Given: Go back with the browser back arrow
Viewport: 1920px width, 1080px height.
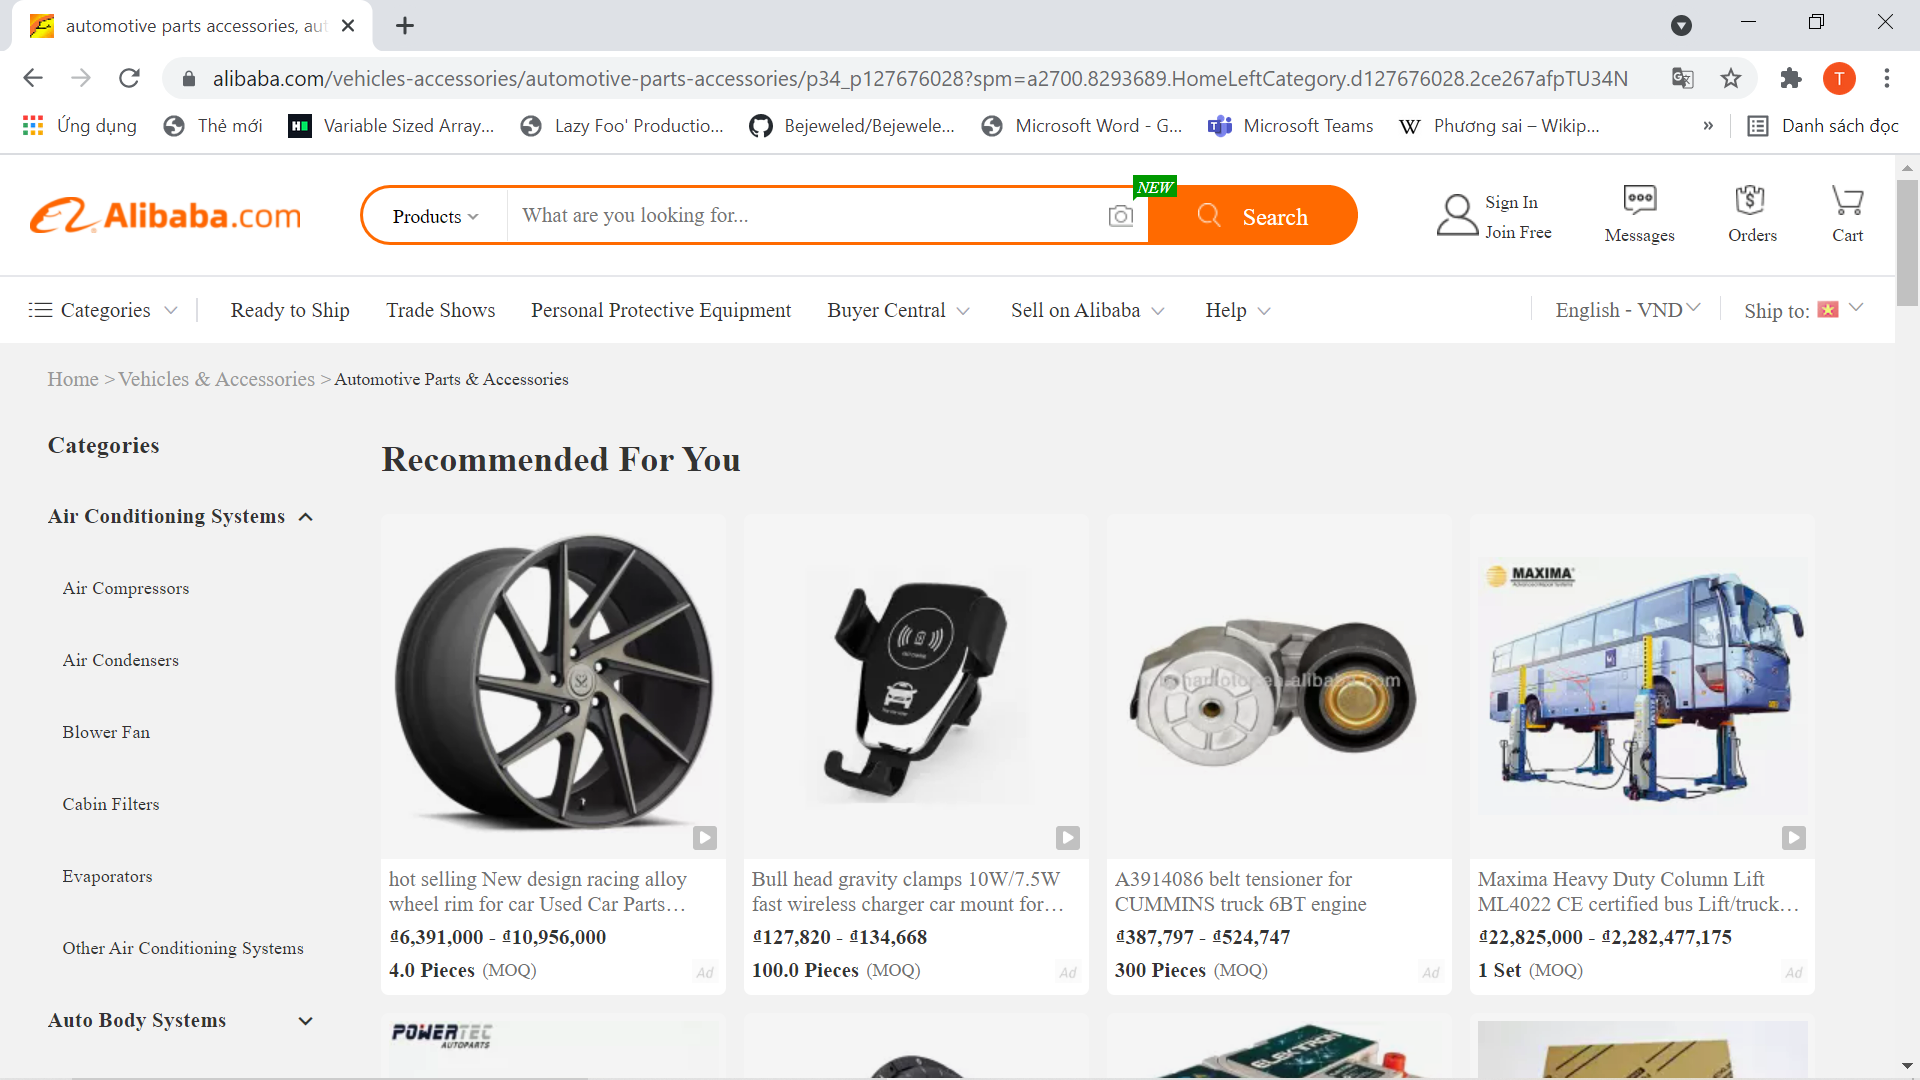Looking at the screenshot, I should [x=33, y=78].
